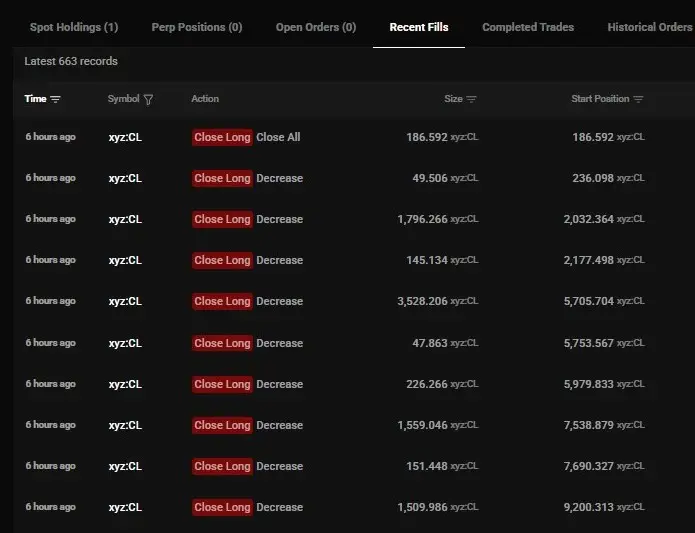Select the Open Orders (0) tab

pyautogui.click(x=316, y=27)
